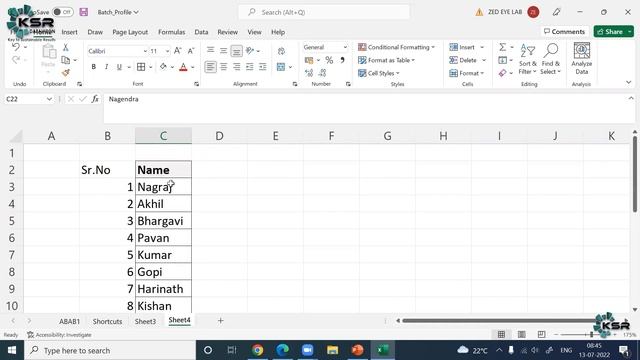Open the Cell Styles dropdown

379,73
